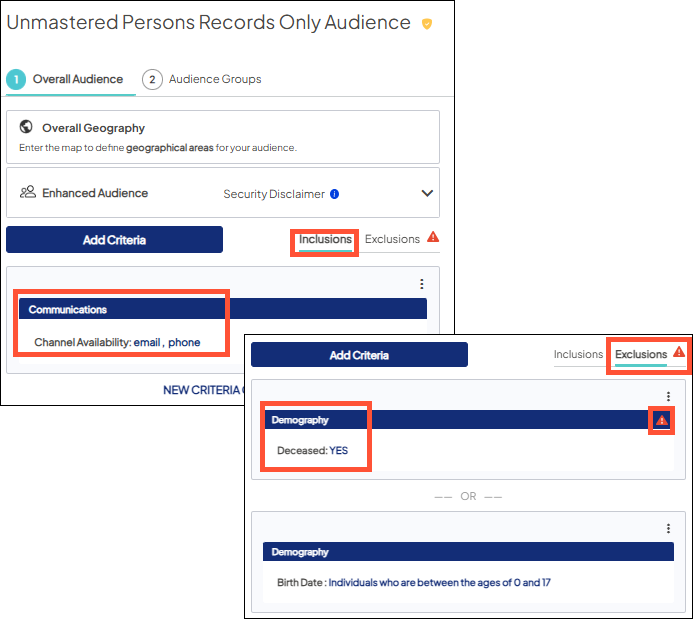The image size is (693, 619).
Task: Click the globe icon for Overall Geography
Action: pos(26,128)
